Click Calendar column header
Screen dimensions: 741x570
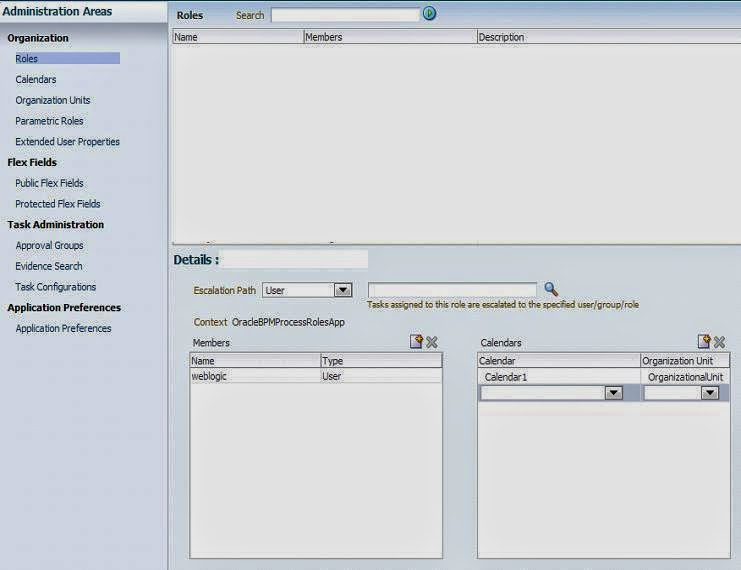(x=559, y=361)
